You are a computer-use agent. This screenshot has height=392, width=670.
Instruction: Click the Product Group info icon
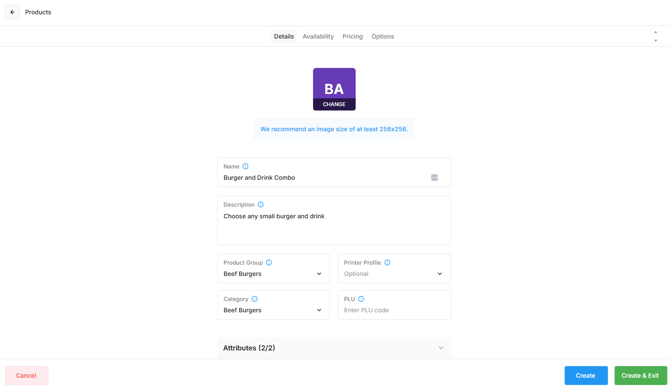pos(269,262)
